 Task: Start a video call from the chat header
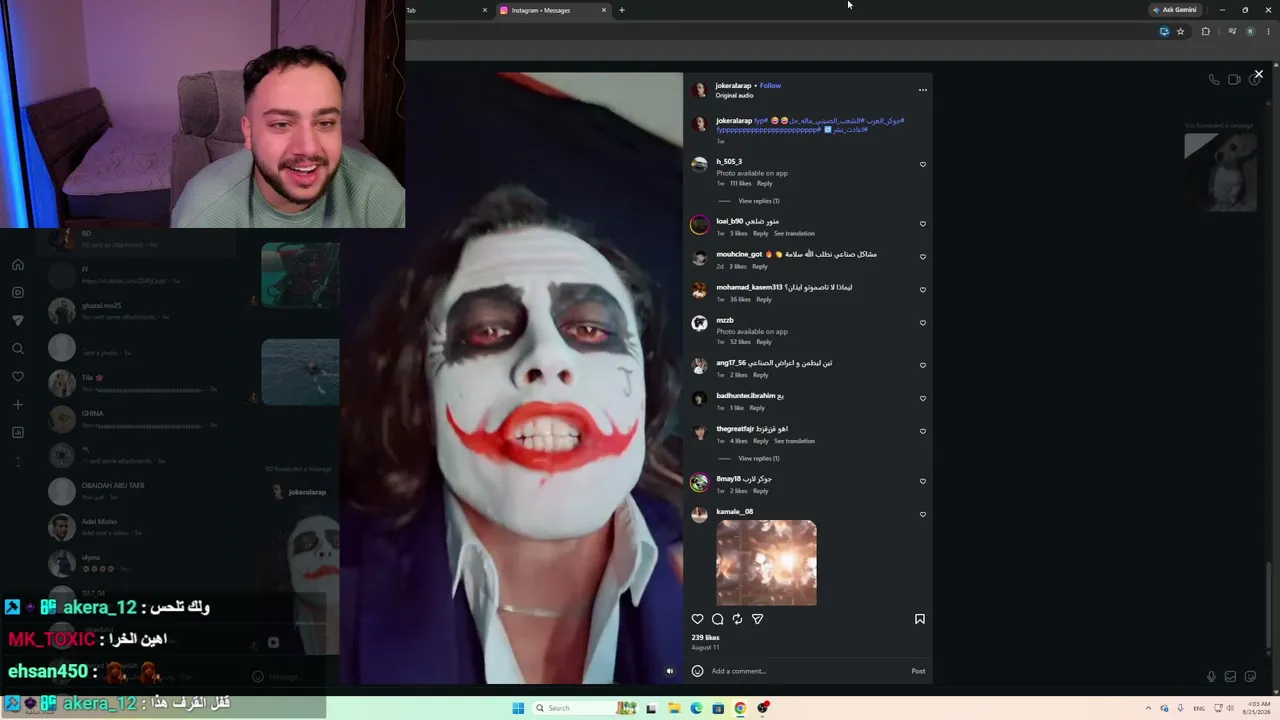(1234, 80)
